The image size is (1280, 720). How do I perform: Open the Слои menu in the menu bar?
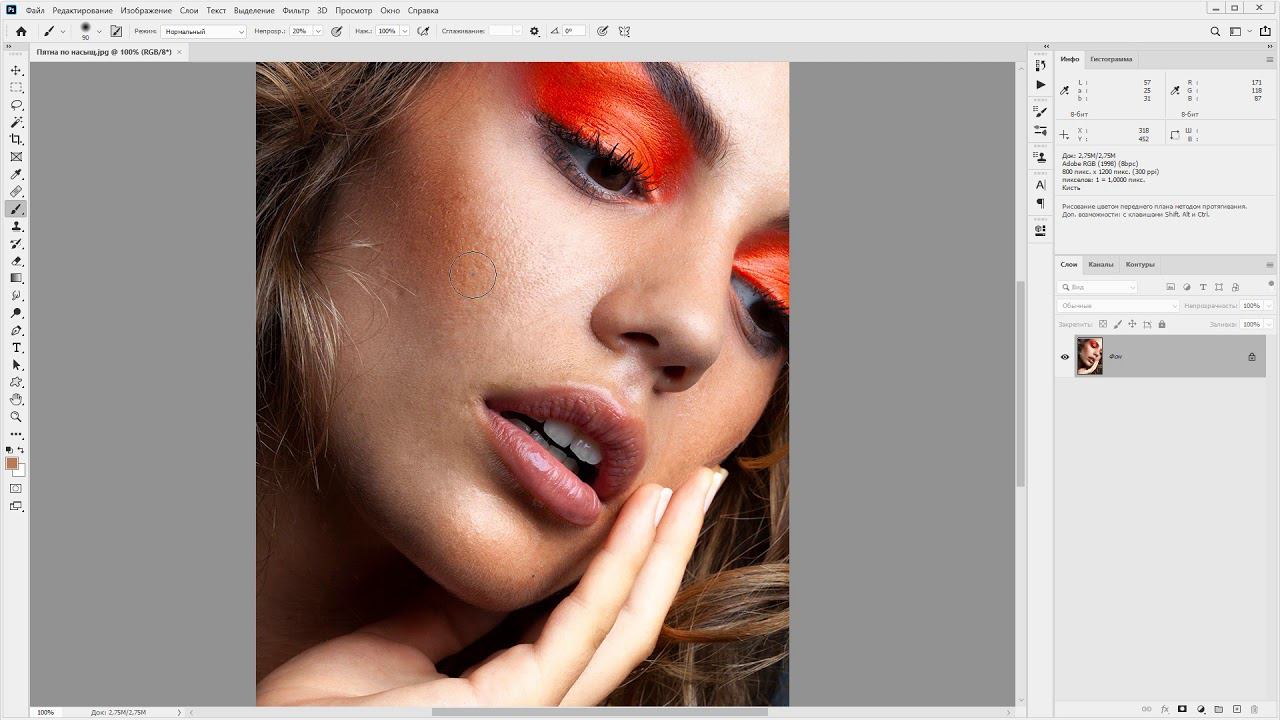[x=189, y=10]
